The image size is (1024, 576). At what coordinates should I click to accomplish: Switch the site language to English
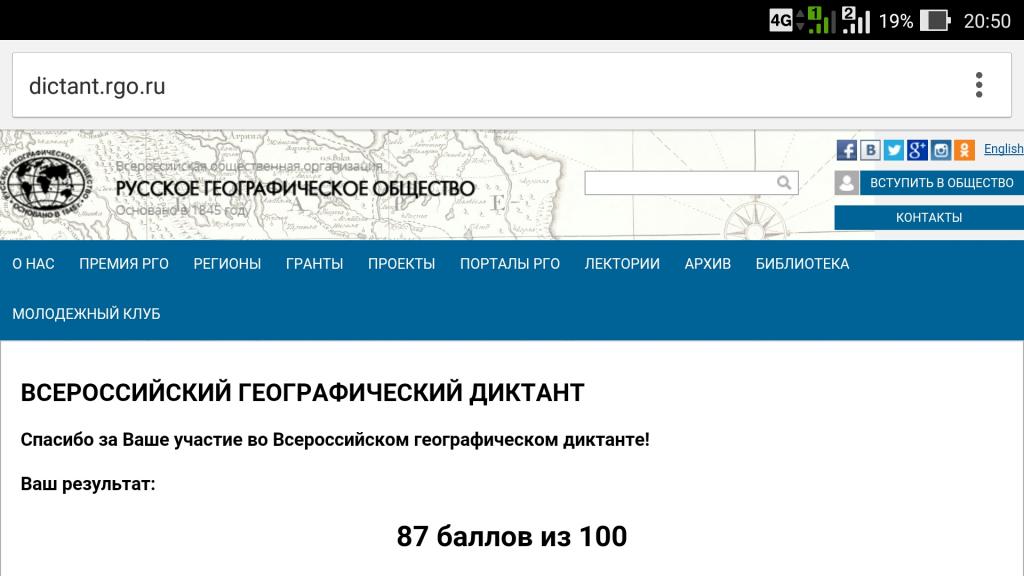tap(1003, 149)
